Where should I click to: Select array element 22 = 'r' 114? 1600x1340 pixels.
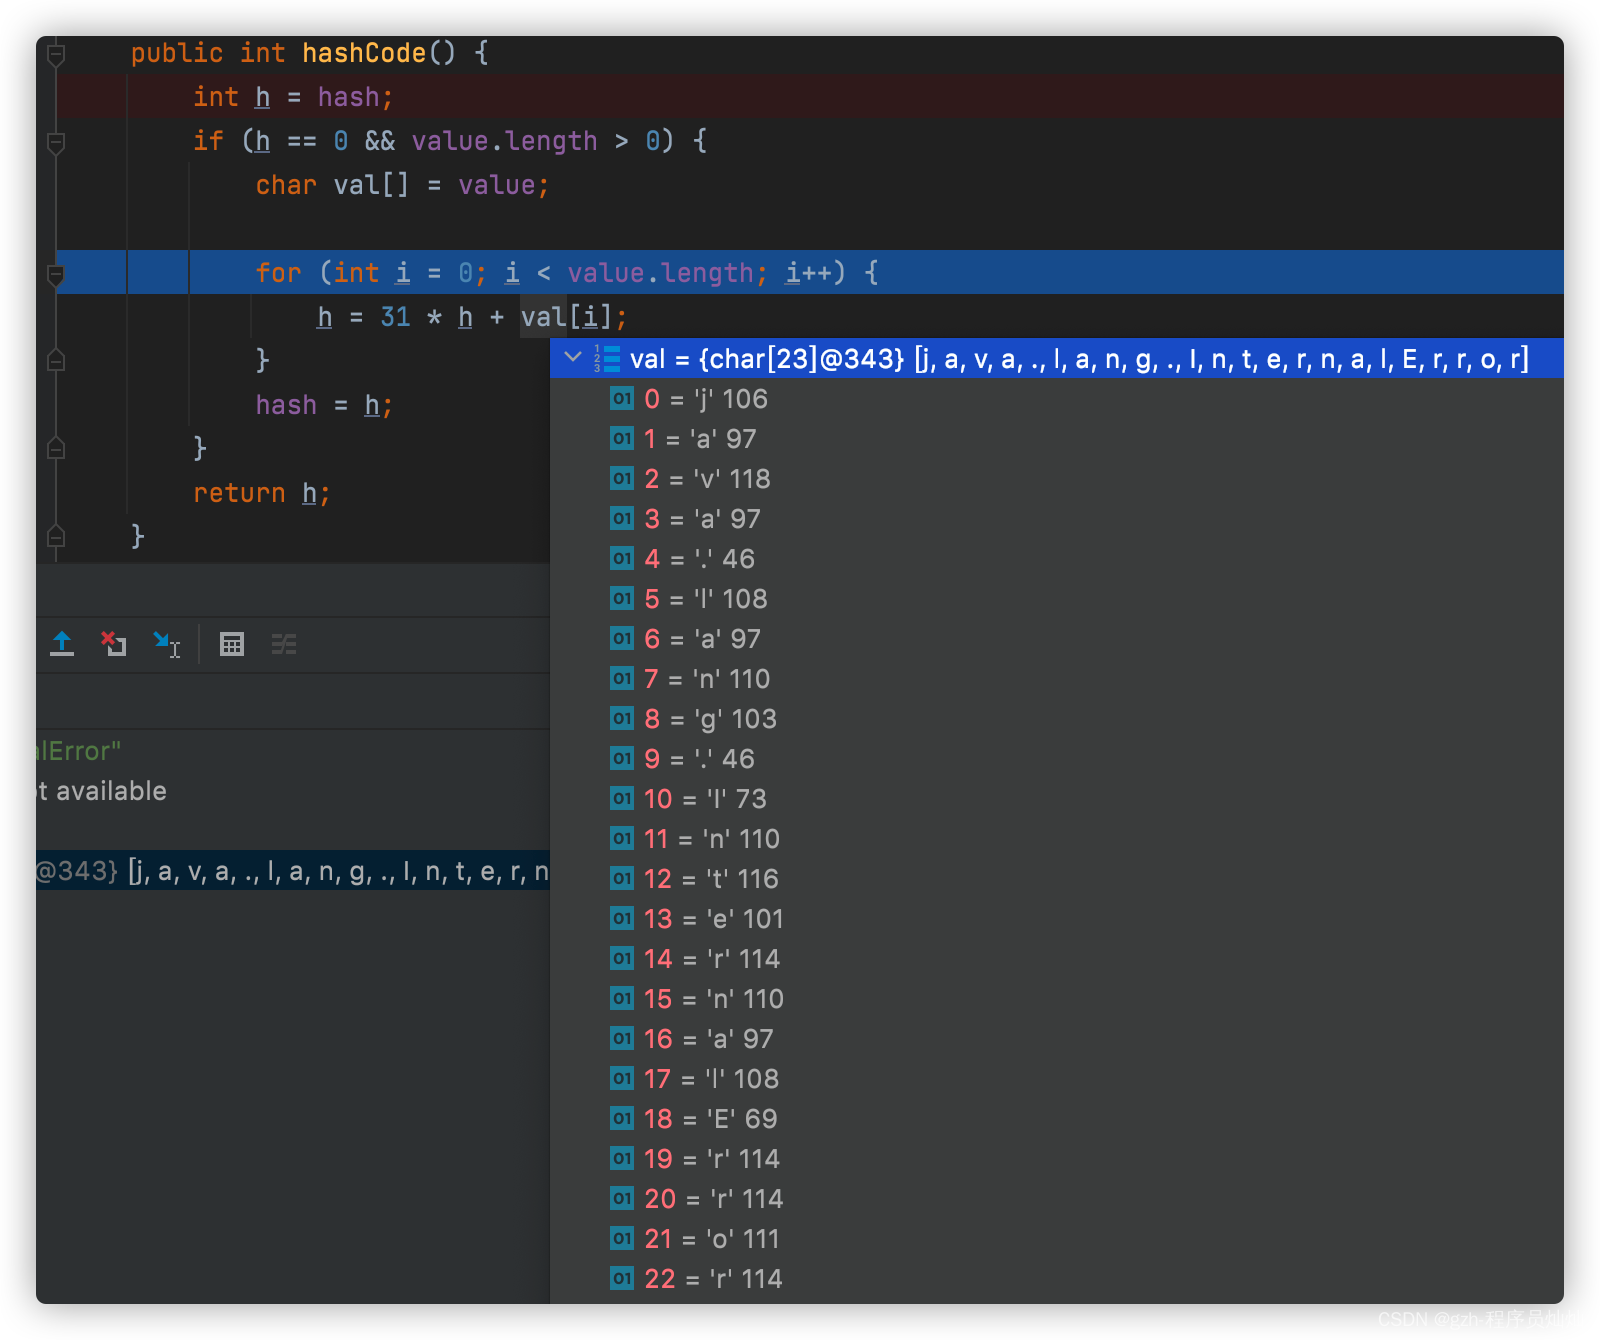(1056, 1279)
